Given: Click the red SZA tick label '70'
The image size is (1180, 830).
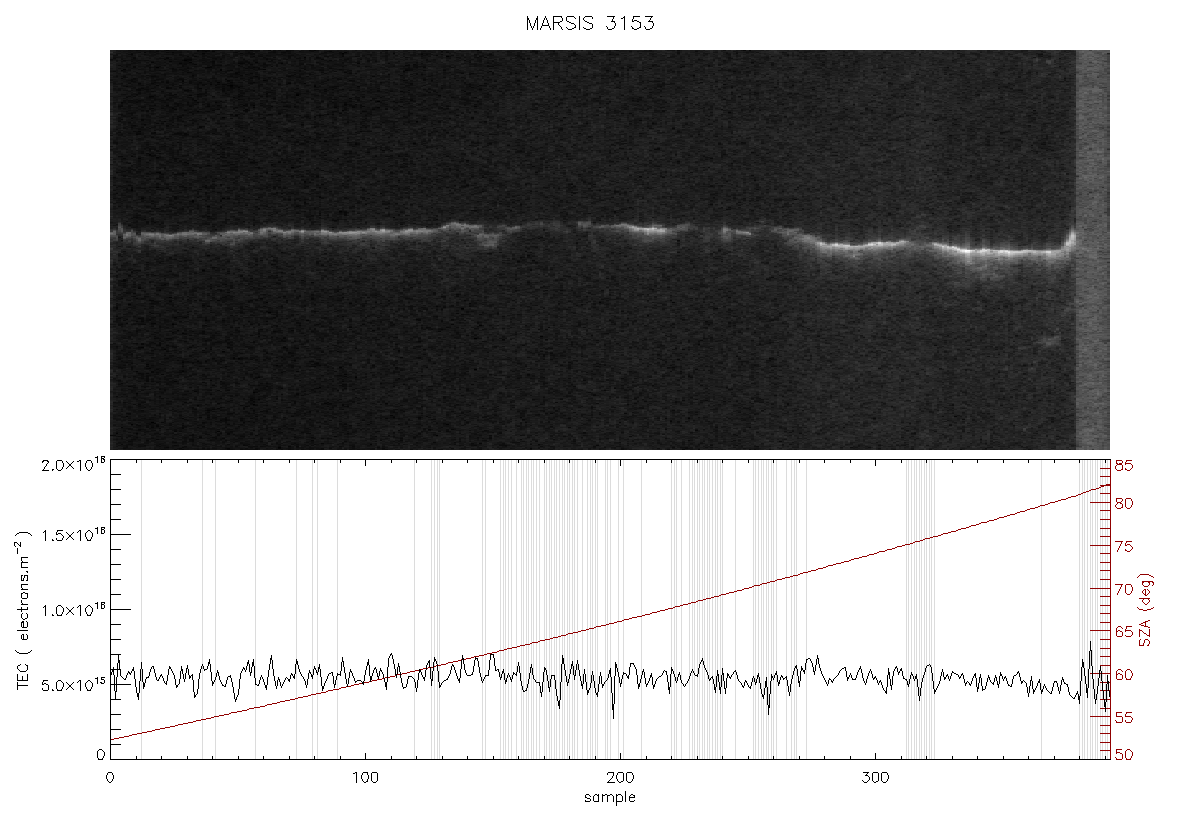Looking at the screenshot, I should coord(1124,589).
